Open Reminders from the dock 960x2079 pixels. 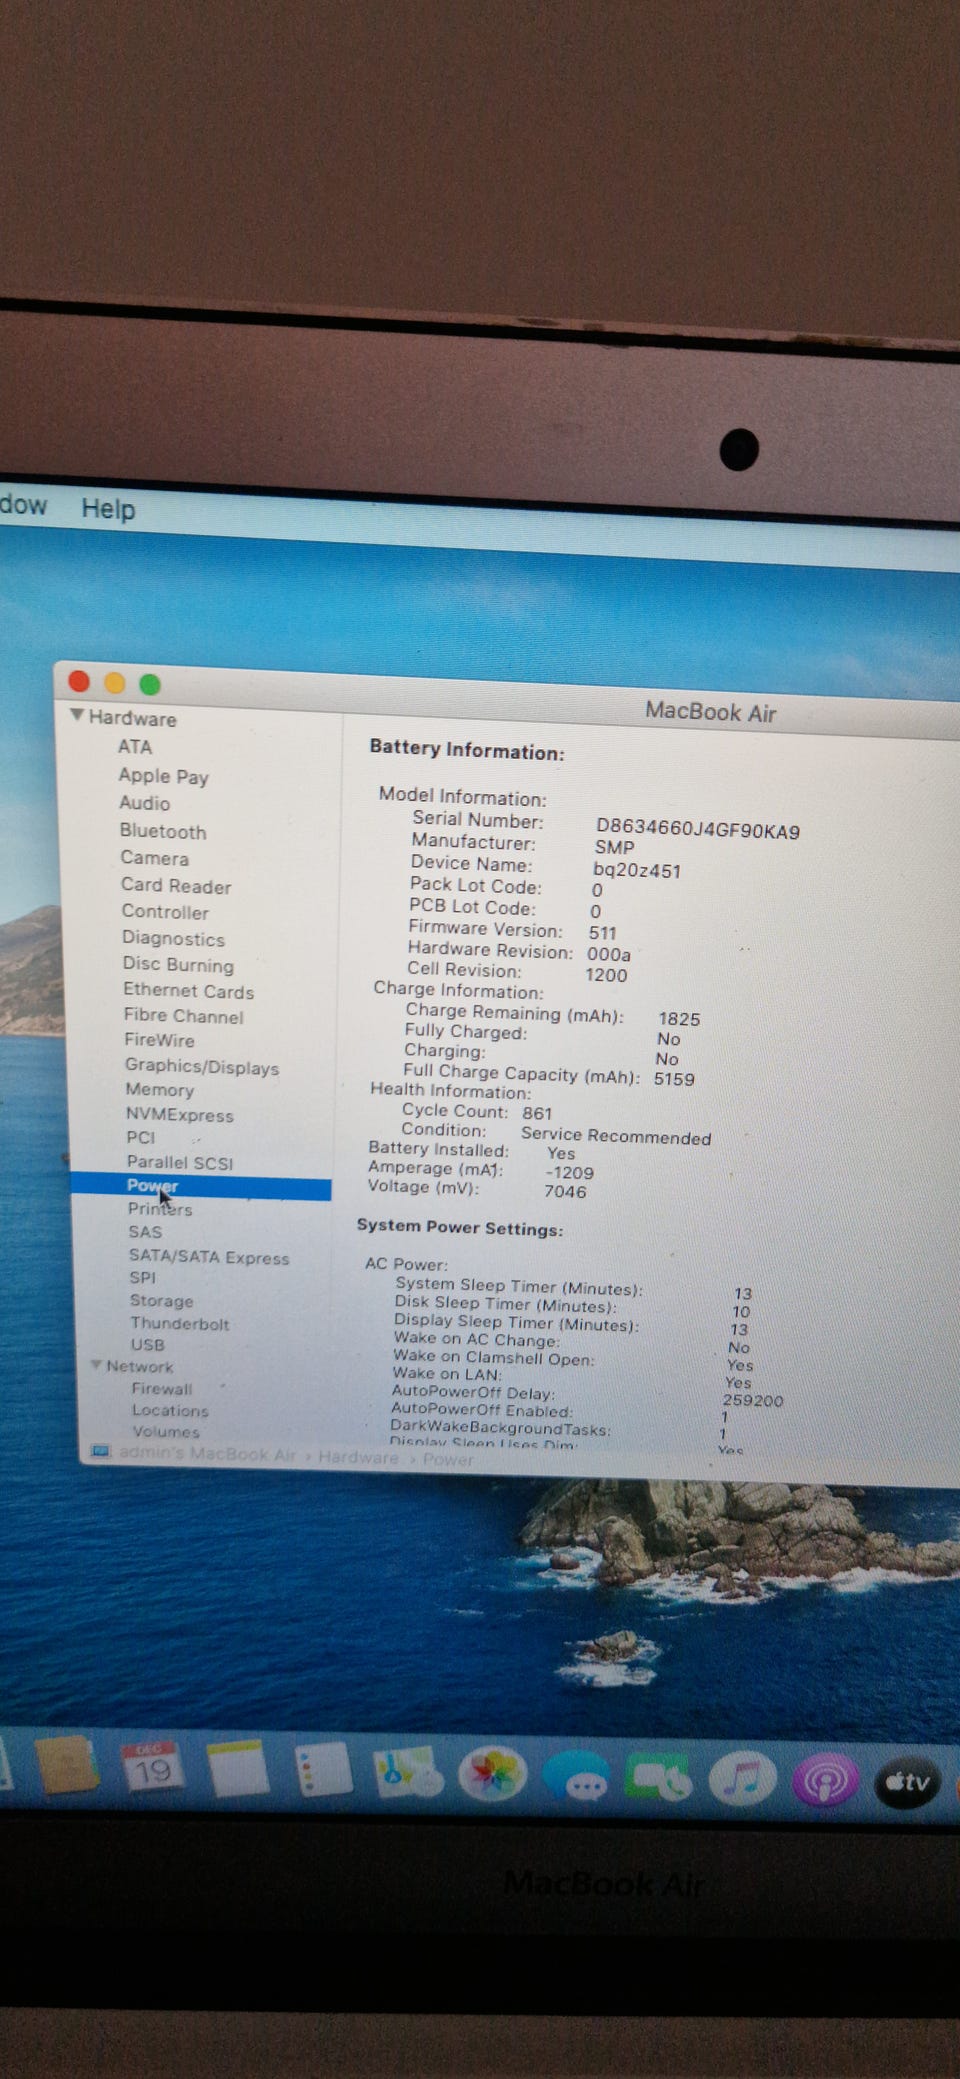[323, 1770]
